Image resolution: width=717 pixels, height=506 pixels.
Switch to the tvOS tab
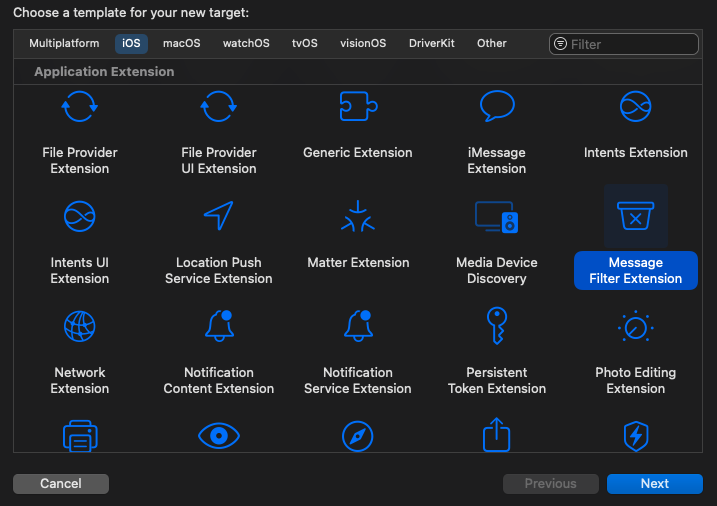305,43
